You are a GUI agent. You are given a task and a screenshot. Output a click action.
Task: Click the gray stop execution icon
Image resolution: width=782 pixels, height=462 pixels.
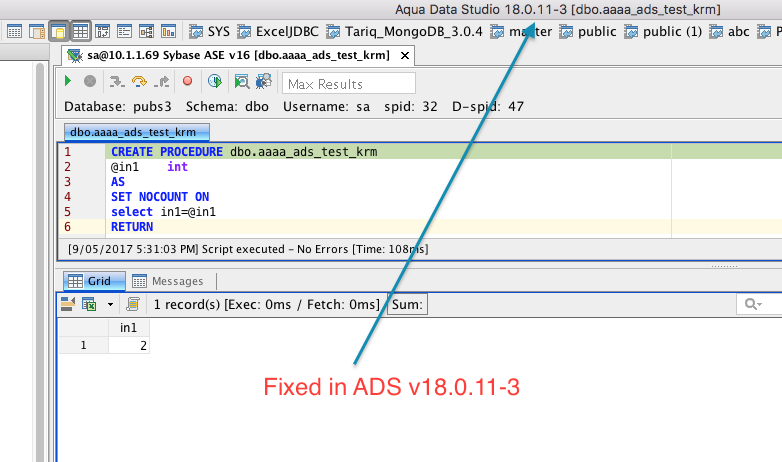click(90, 81)
